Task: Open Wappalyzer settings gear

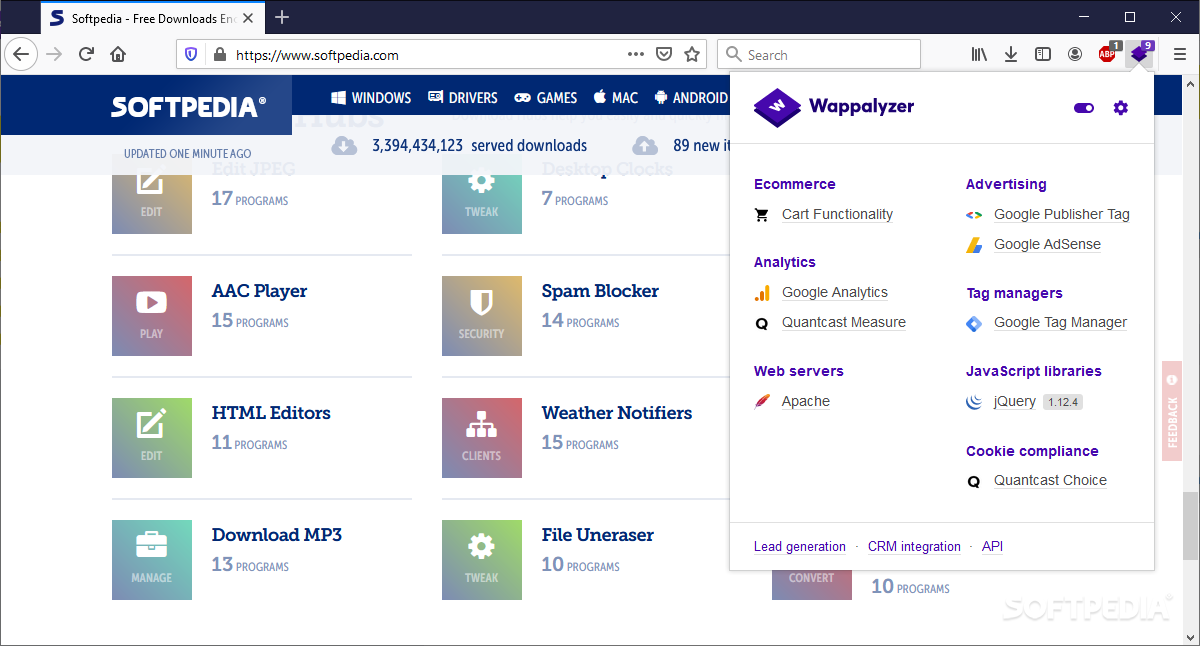Action: tap(1120, 108)
